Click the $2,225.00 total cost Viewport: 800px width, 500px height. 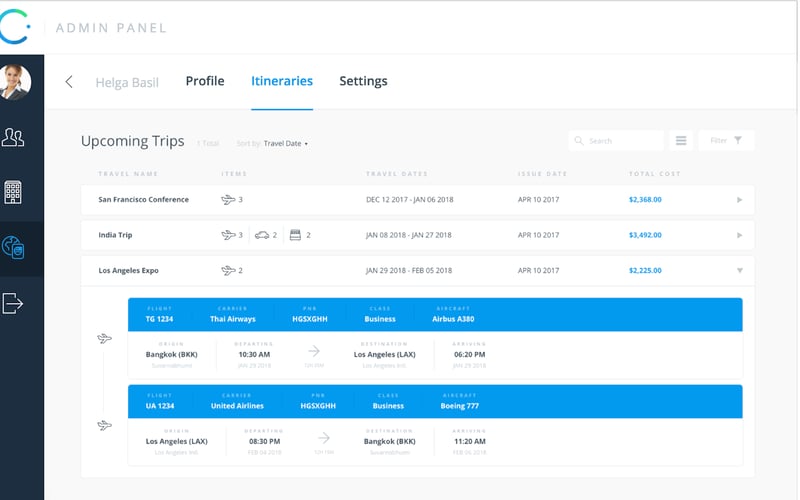click(645, 270)
